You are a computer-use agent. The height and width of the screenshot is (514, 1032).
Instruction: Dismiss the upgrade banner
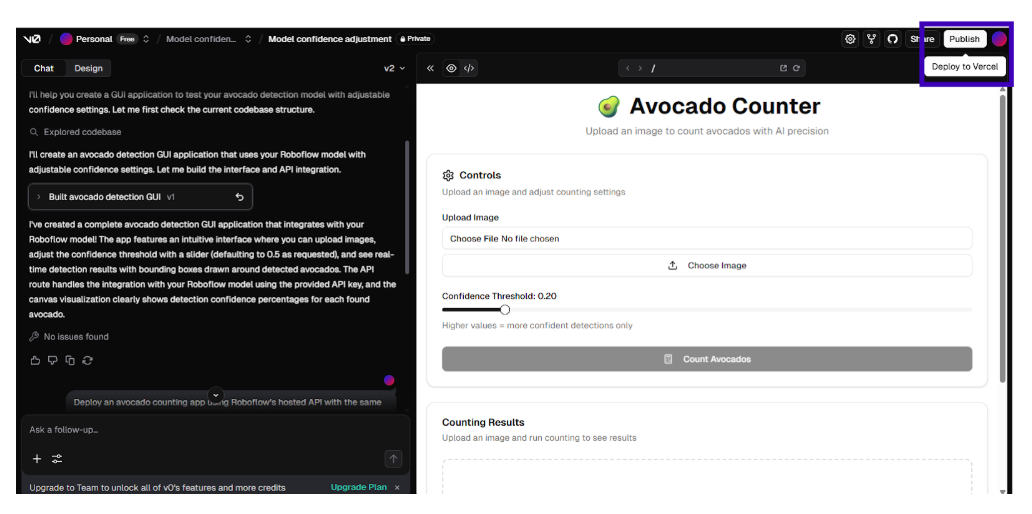(x=397, y=487)
